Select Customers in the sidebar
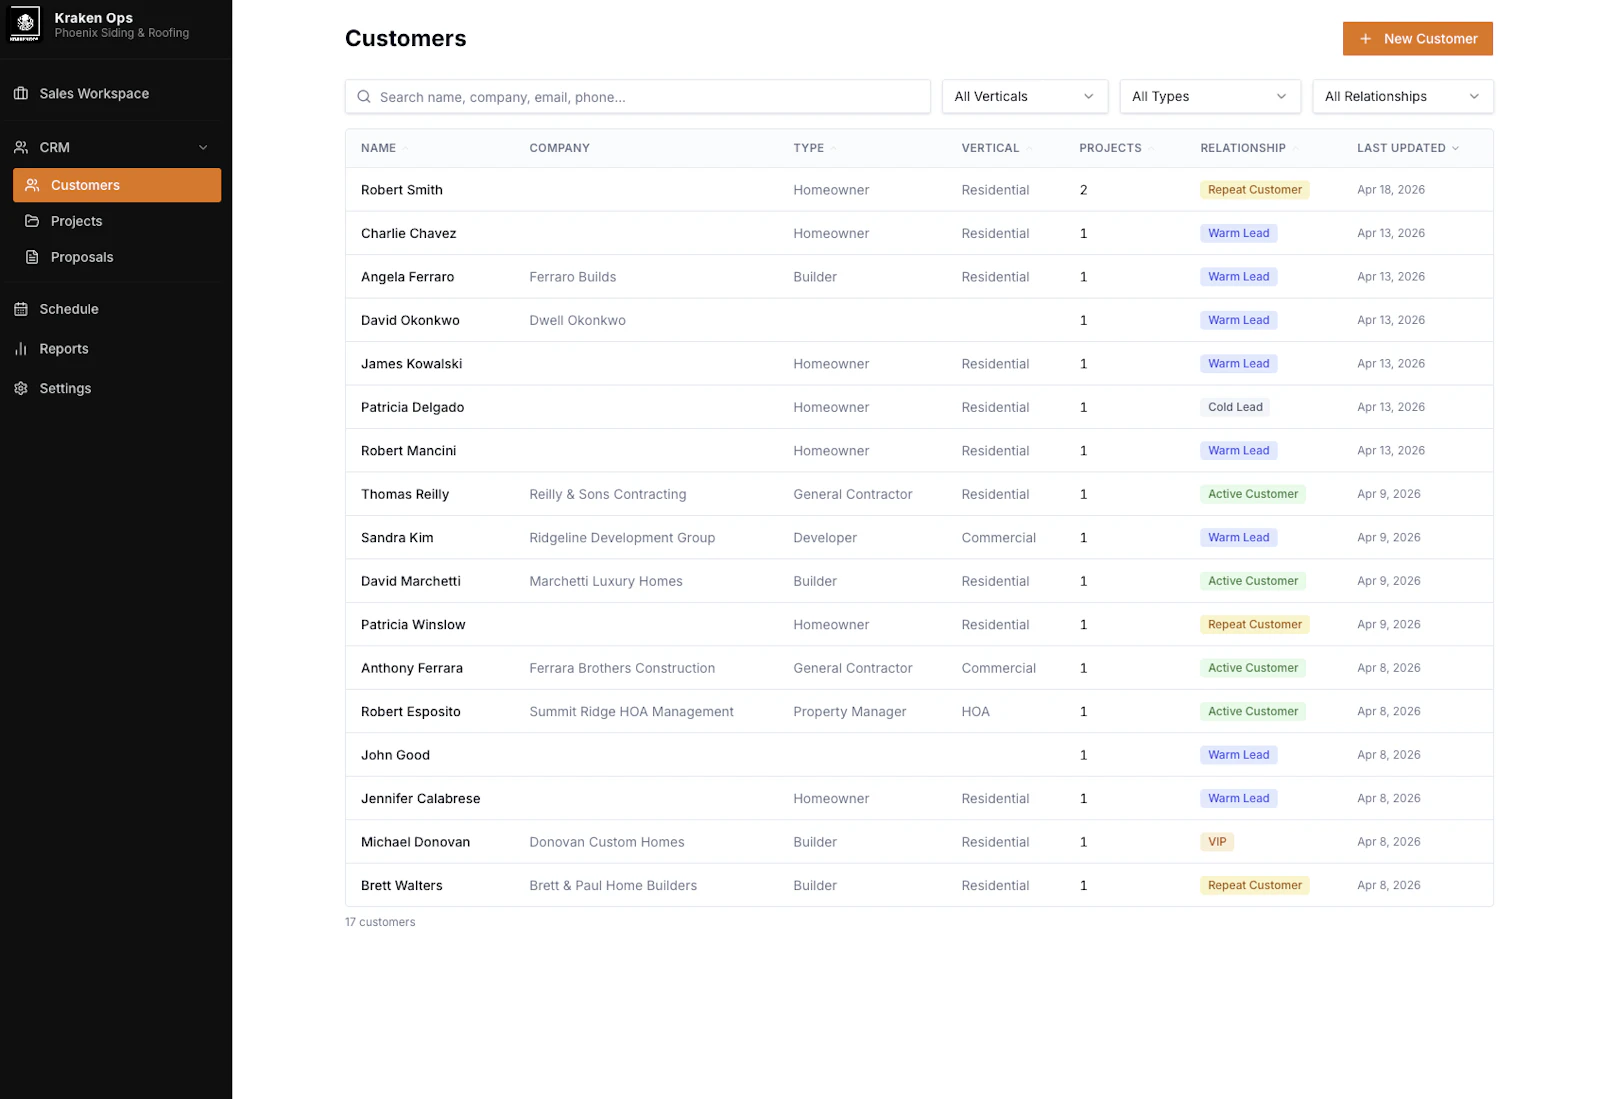The image size is (1600, 1099). click(117, 185)
